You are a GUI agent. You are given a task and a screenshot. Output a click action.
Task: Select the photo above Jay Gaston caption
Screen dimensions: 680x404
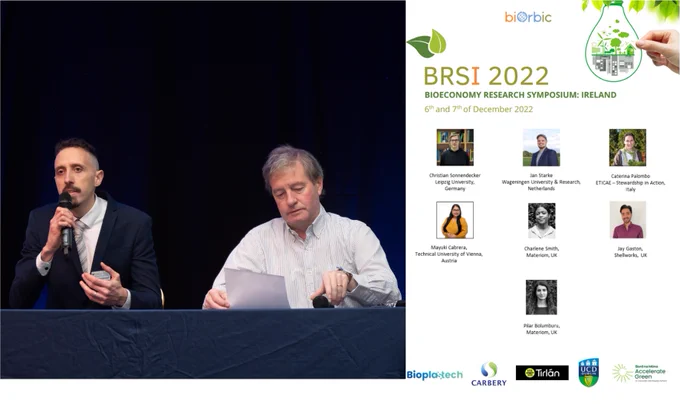pyautogui.click(x=628, y=220)
